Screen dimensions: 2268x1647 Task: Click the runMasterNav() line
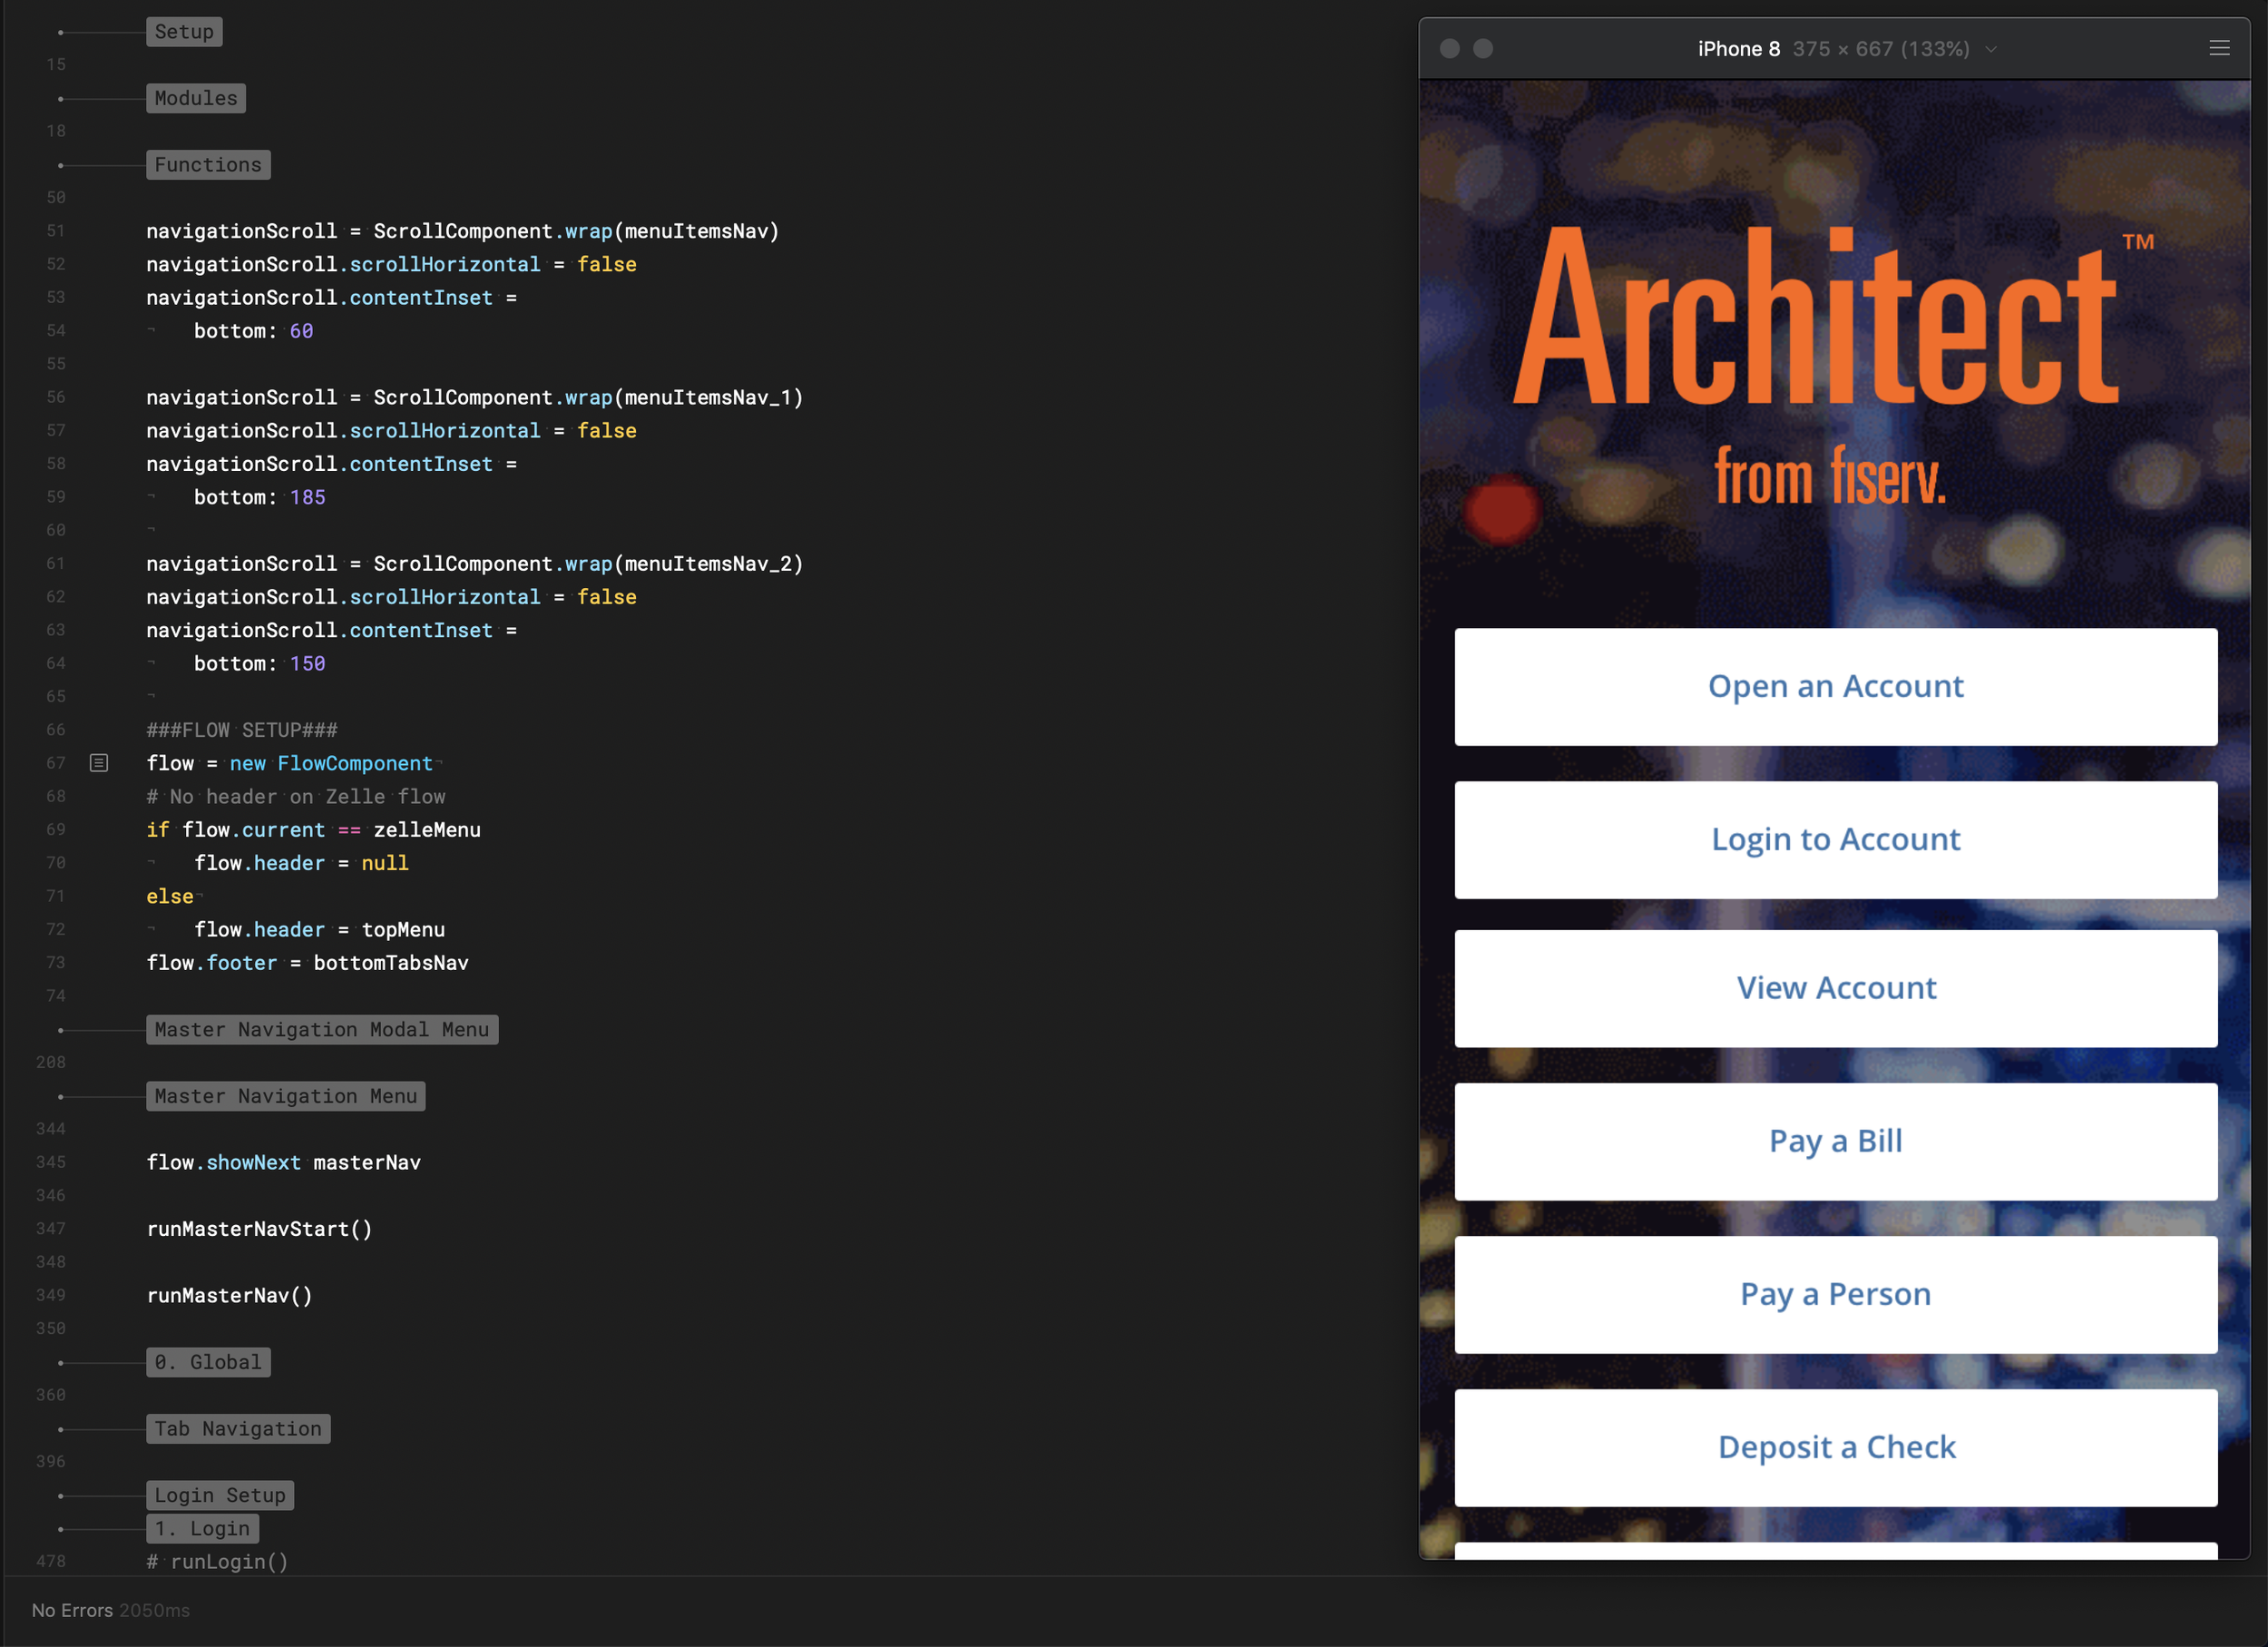(229, 1296)
